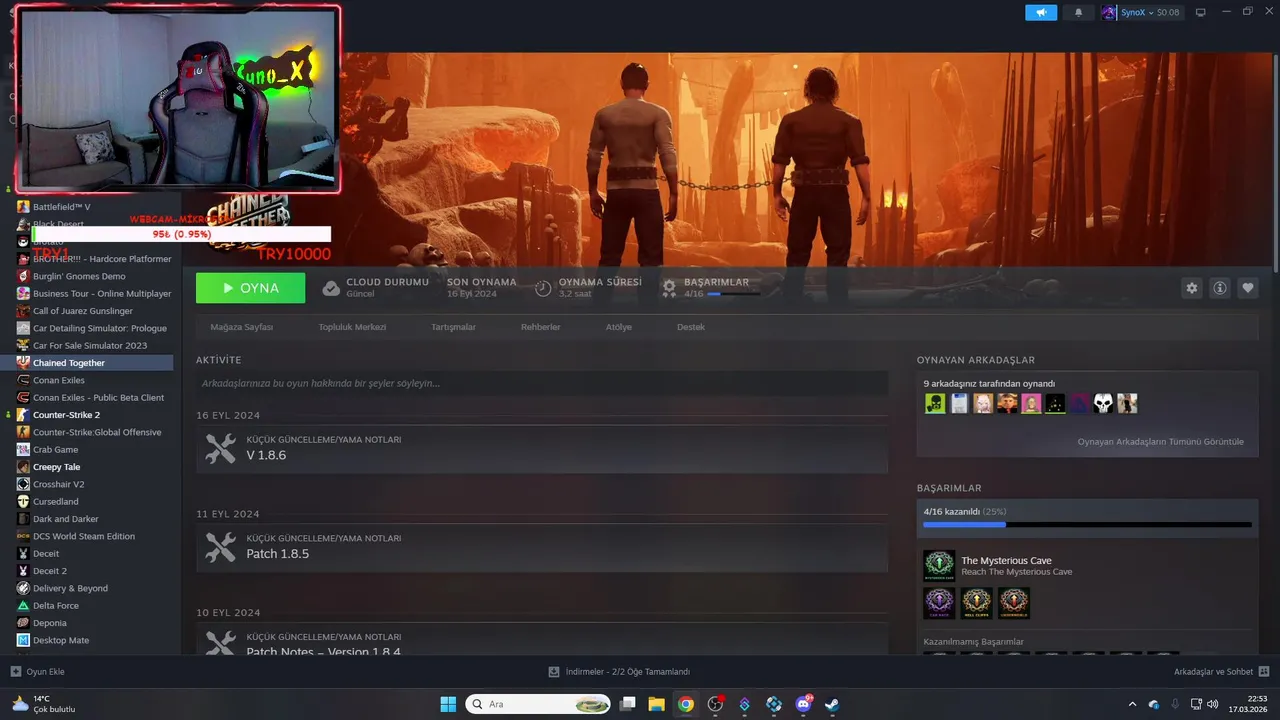Viewport: 1280px width, 720px height.
Task: Open SynoX account dropdown
Action: click(1141, 13)
